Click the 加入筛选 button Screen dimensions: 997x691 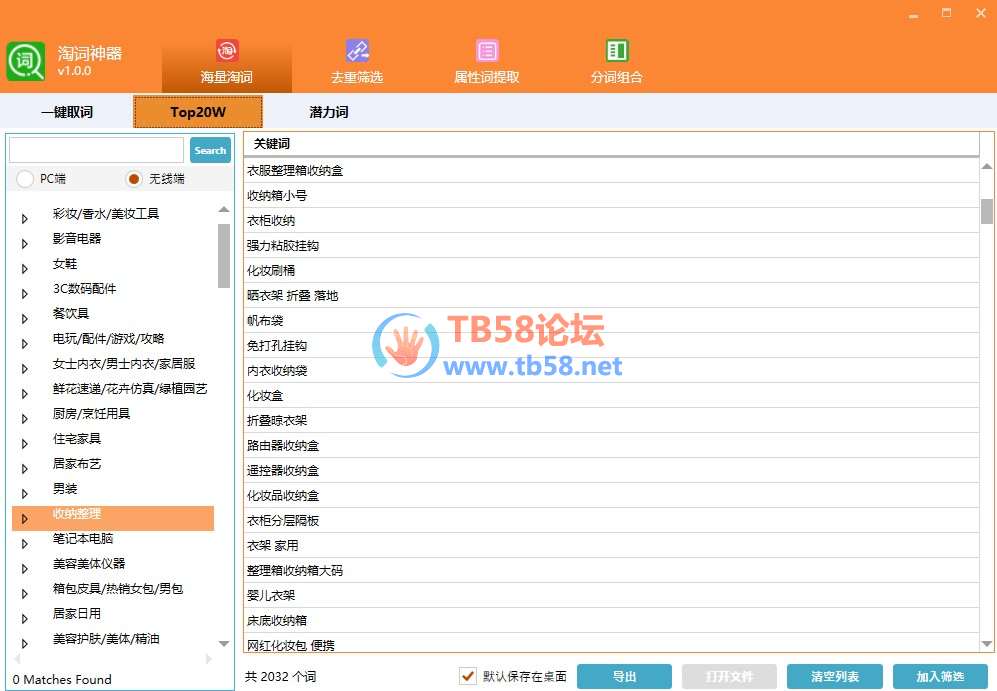[940, 677]
